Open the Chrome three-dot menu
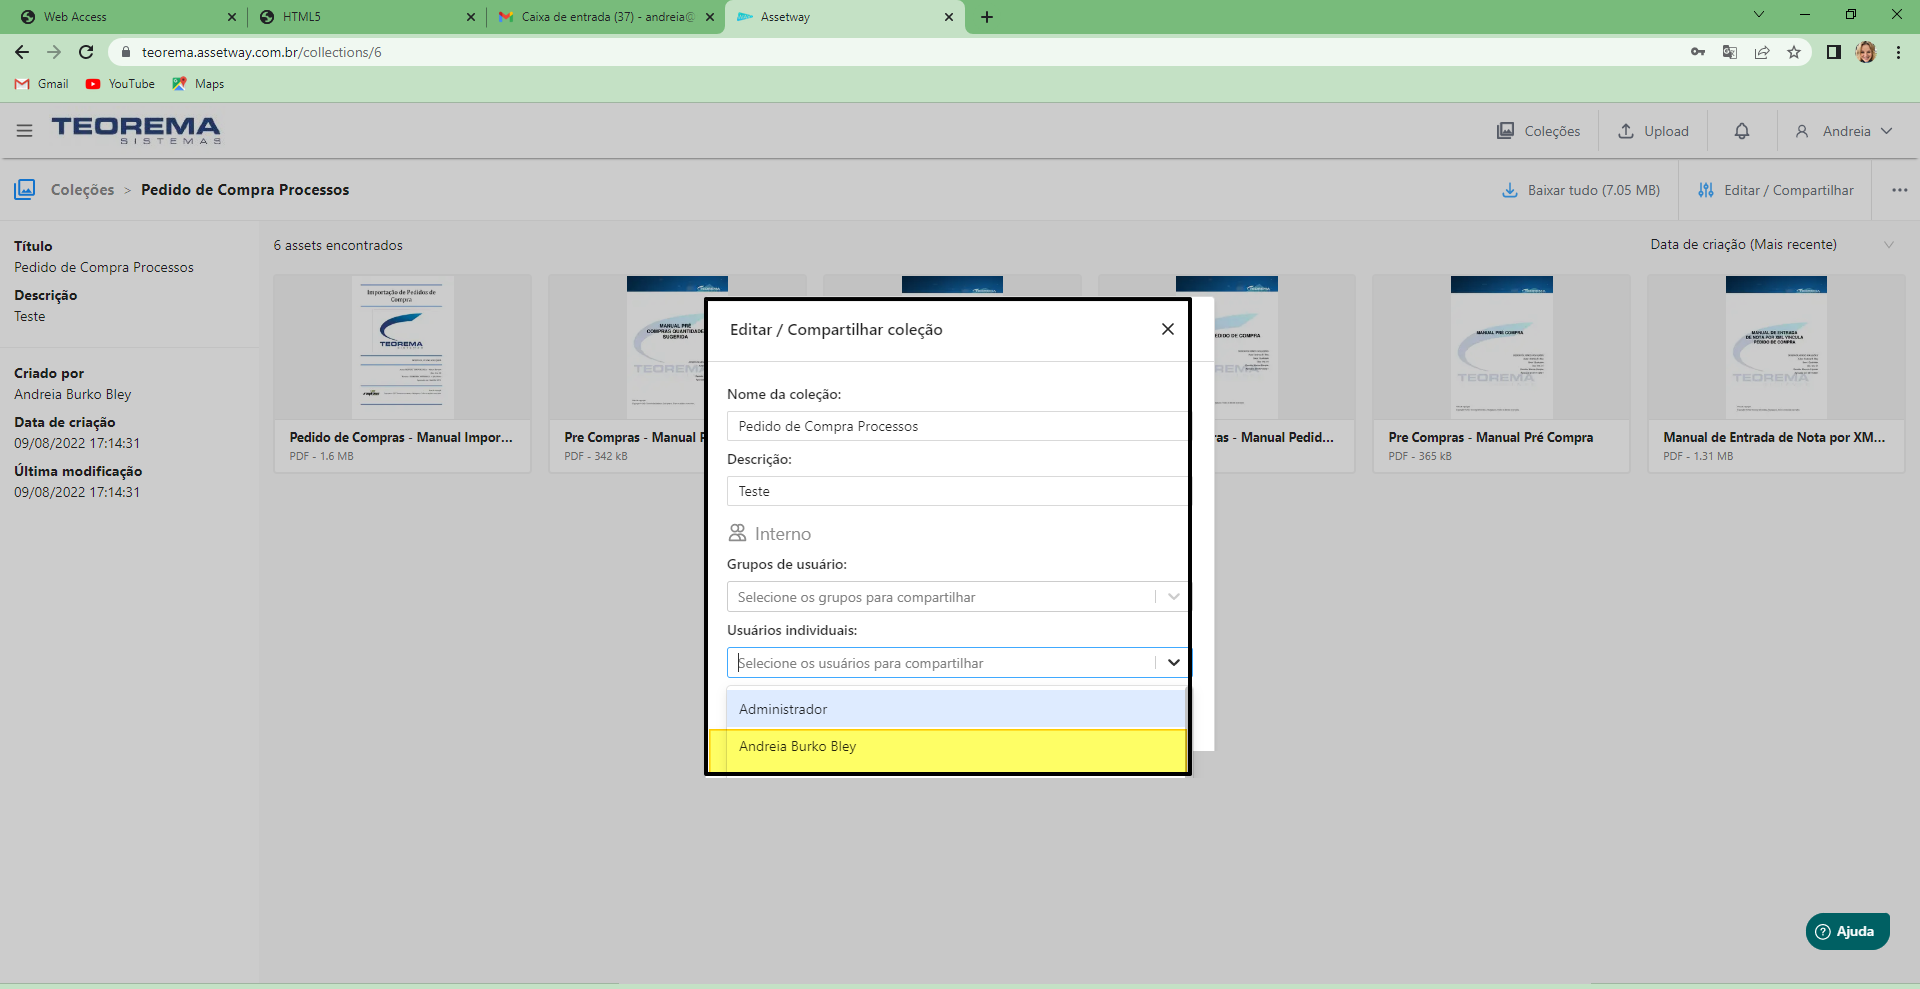The height and width of the screenshot is (989, 1920). (x=1898, y=52)
